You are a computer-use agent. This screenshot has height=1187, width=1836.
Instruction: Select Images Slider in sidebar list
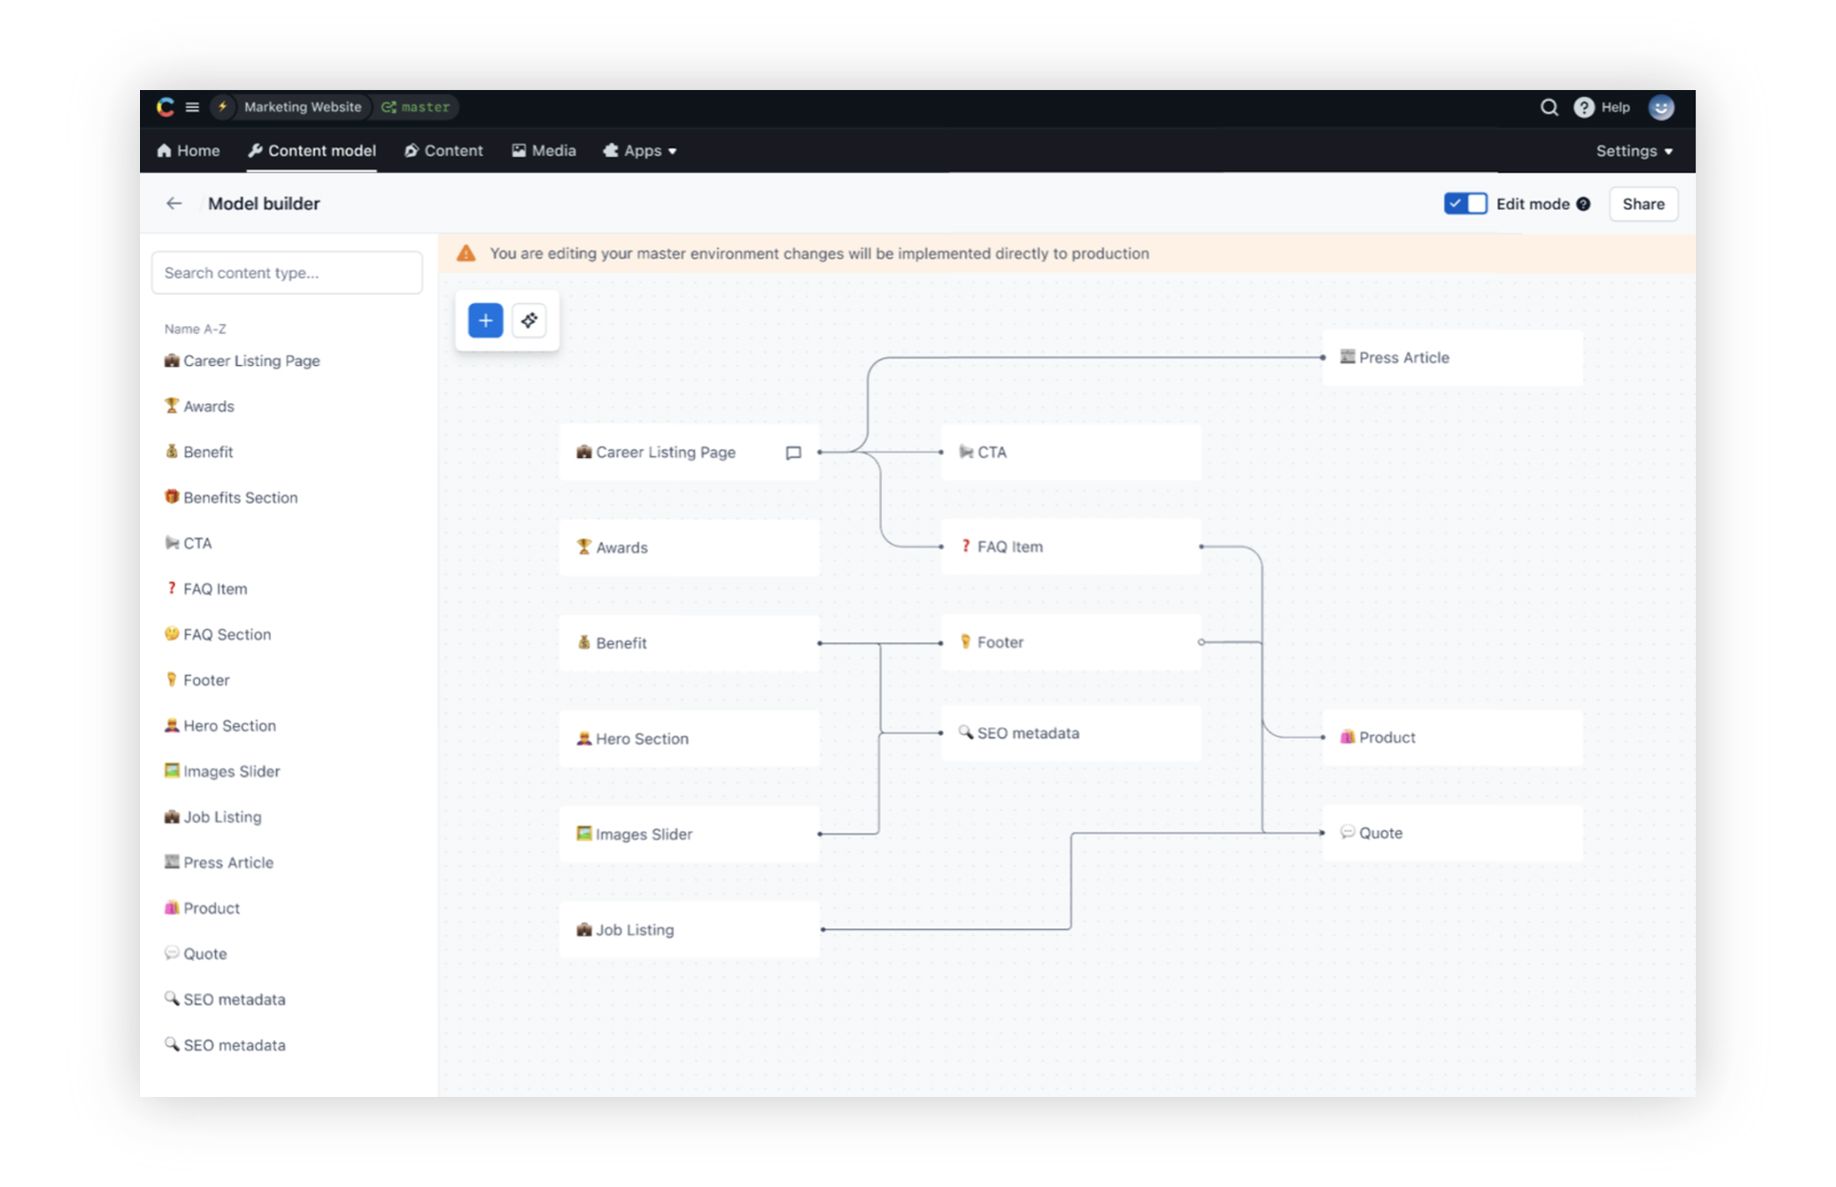coord(222,771)
